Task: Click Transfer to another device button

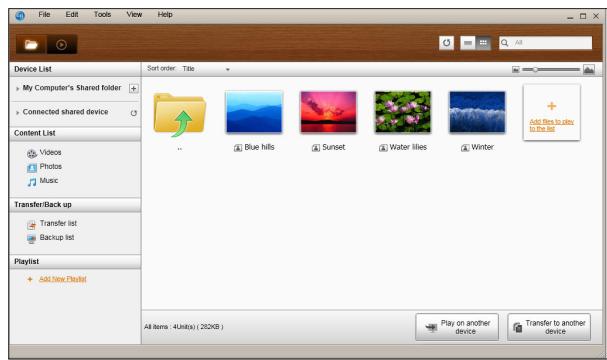Action: point(549,327)
